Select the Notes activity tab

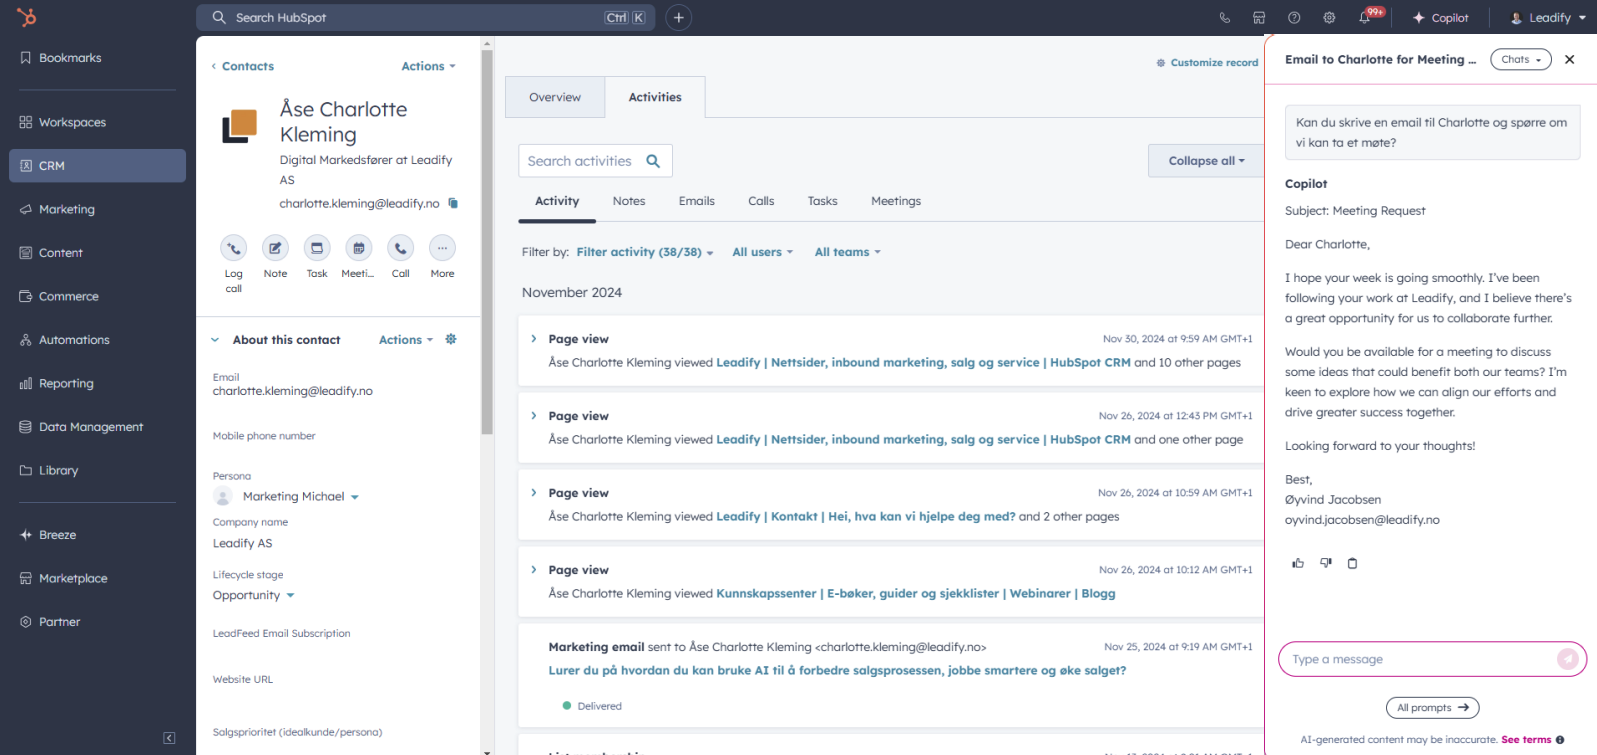coord(629,201)
